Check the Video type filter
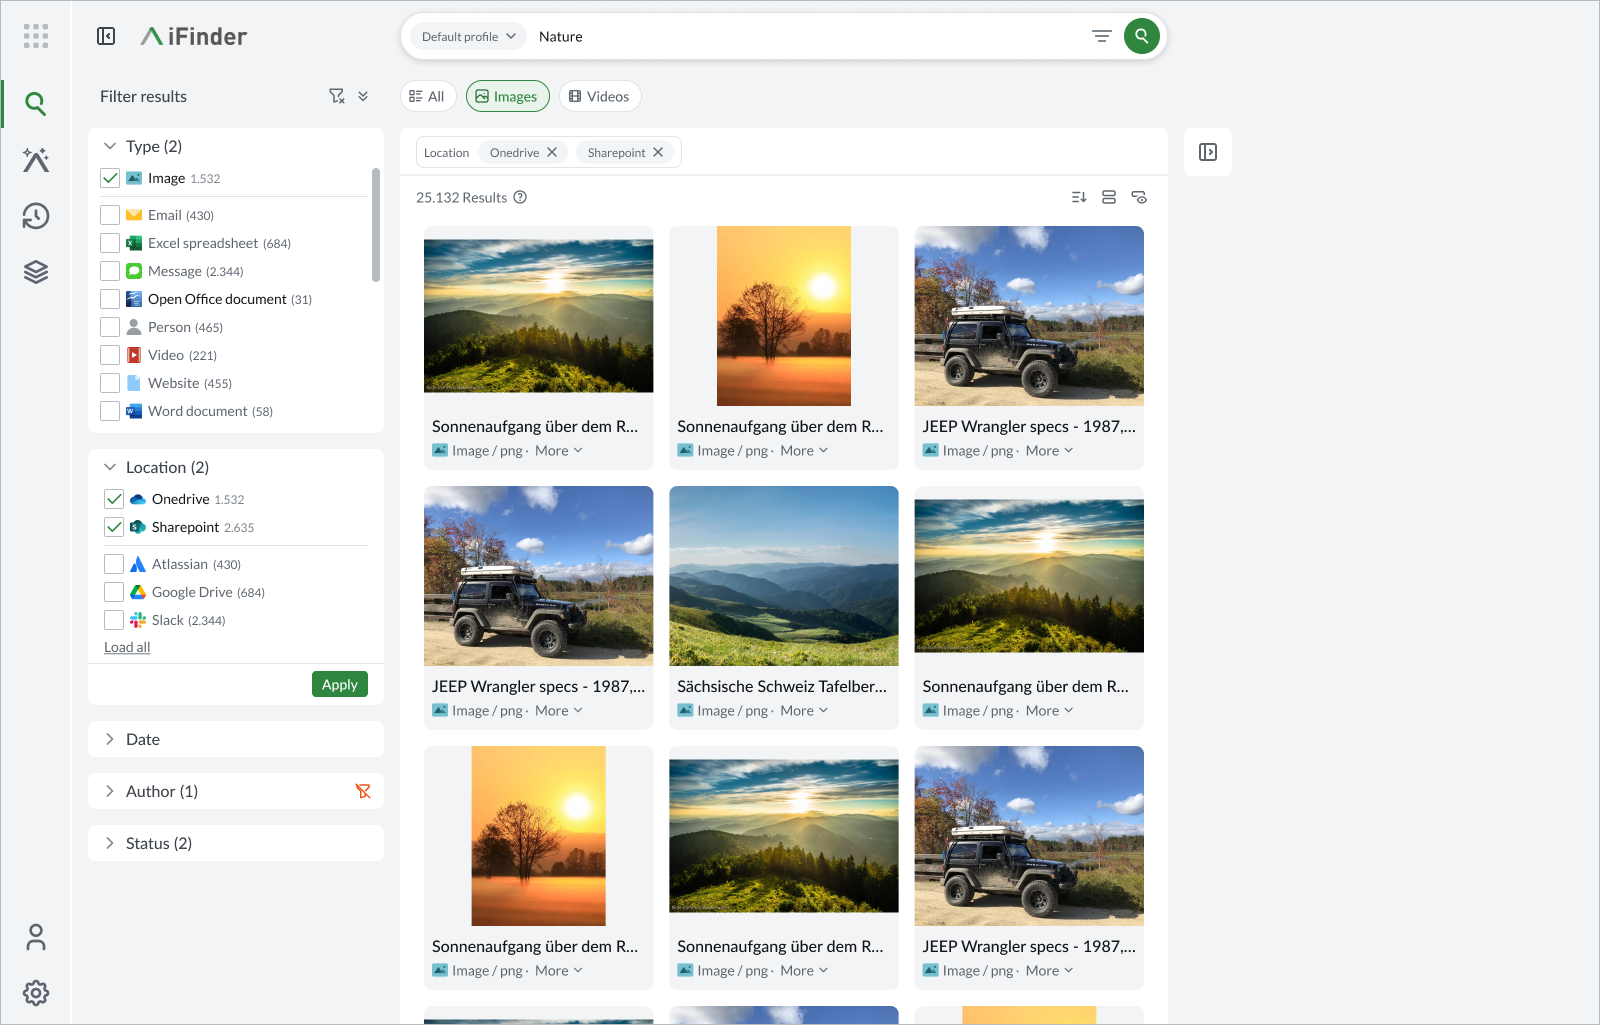This screenshot has width=1600, height=1025. pos(110,355)
